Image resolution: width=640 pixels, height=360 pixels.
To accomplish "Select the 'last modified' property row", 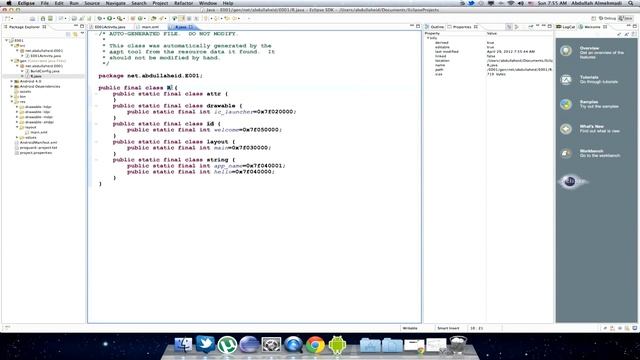I will (488, 52).
